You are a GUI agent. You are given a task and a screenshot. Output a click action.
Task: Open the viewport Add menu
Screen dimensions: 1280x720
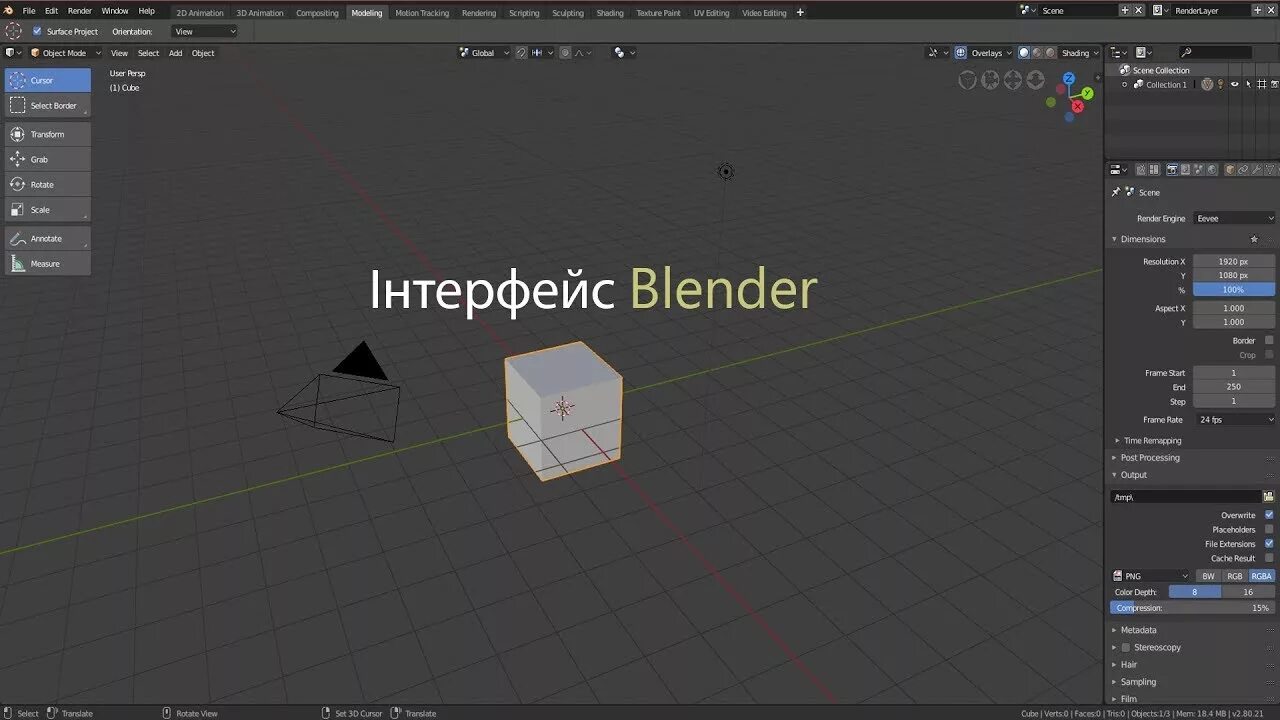pyautogui.click(x=175, y=53)
